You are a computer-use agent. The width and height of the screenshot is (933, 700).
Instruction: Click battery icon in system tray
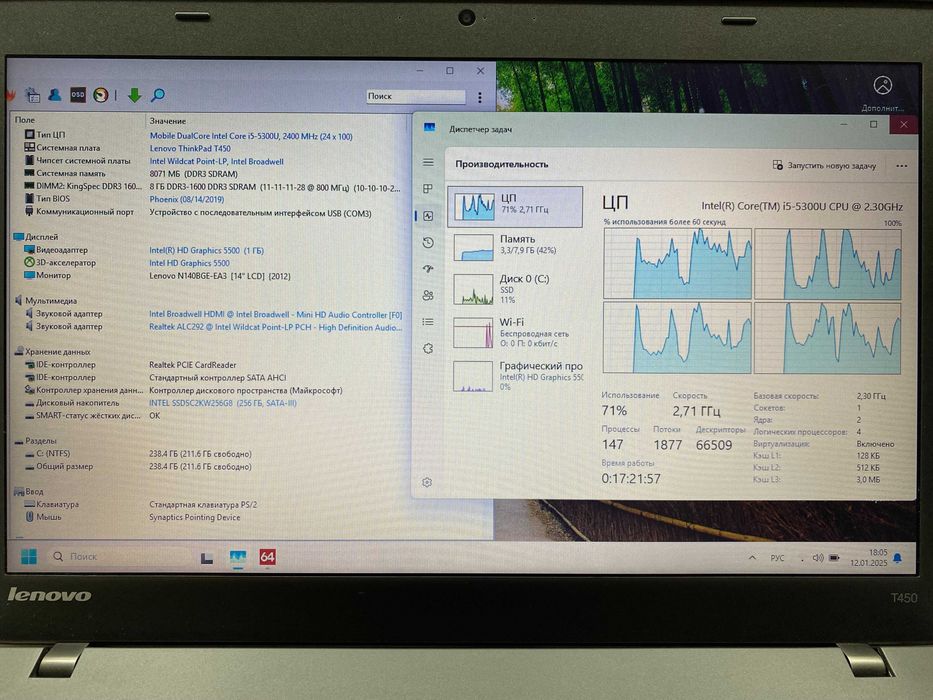click(x=834, y=558)
